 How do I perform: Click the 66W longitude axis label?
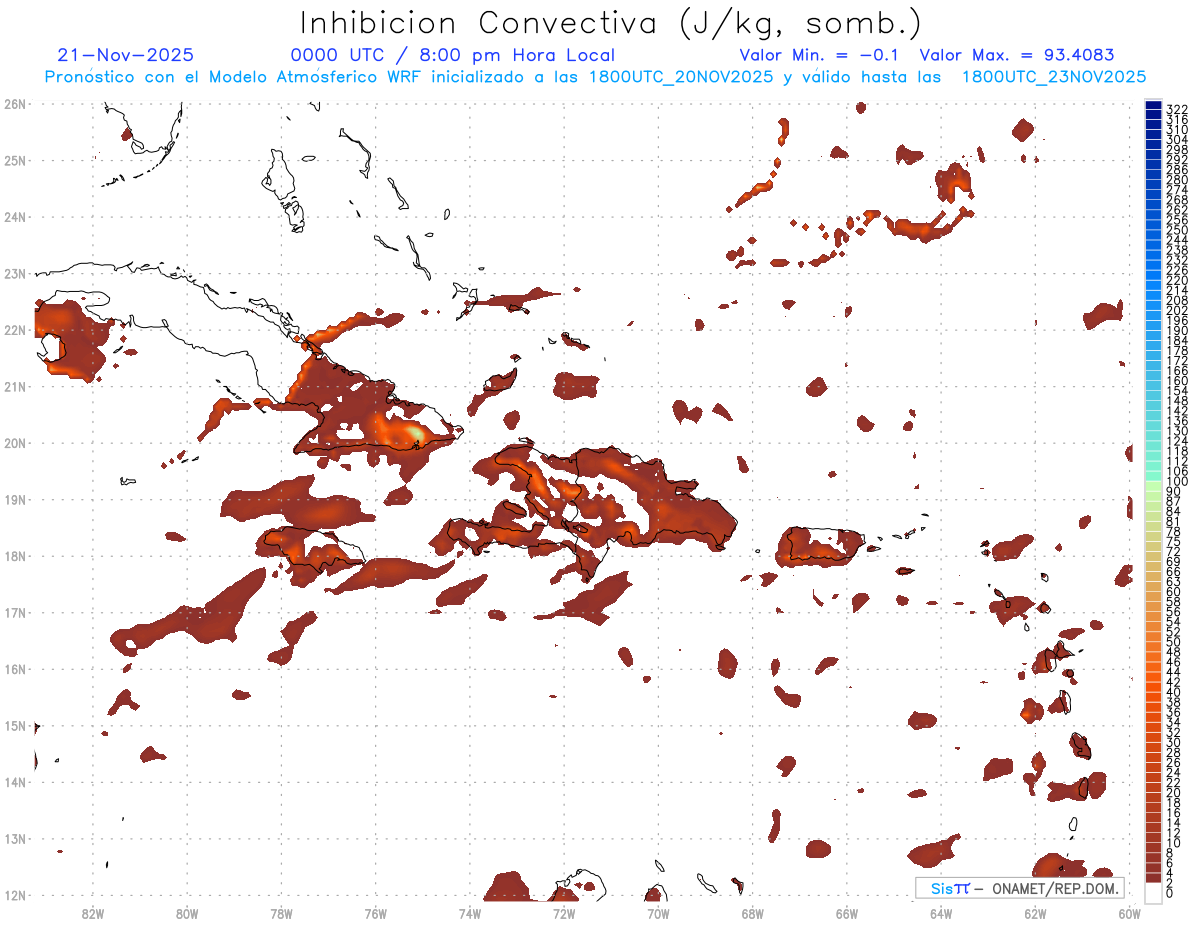(847, 912)
